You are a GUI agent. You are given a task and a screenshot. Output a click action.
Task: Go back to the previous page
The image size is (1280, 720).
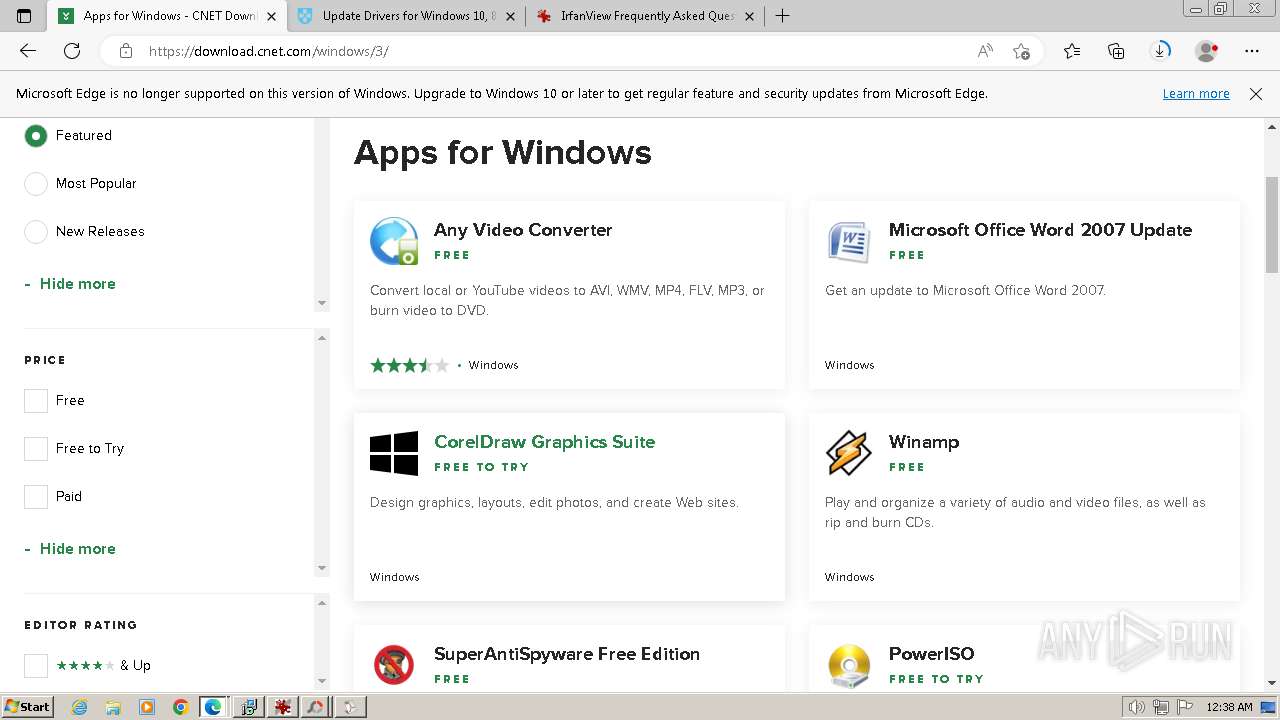[28, 51]
